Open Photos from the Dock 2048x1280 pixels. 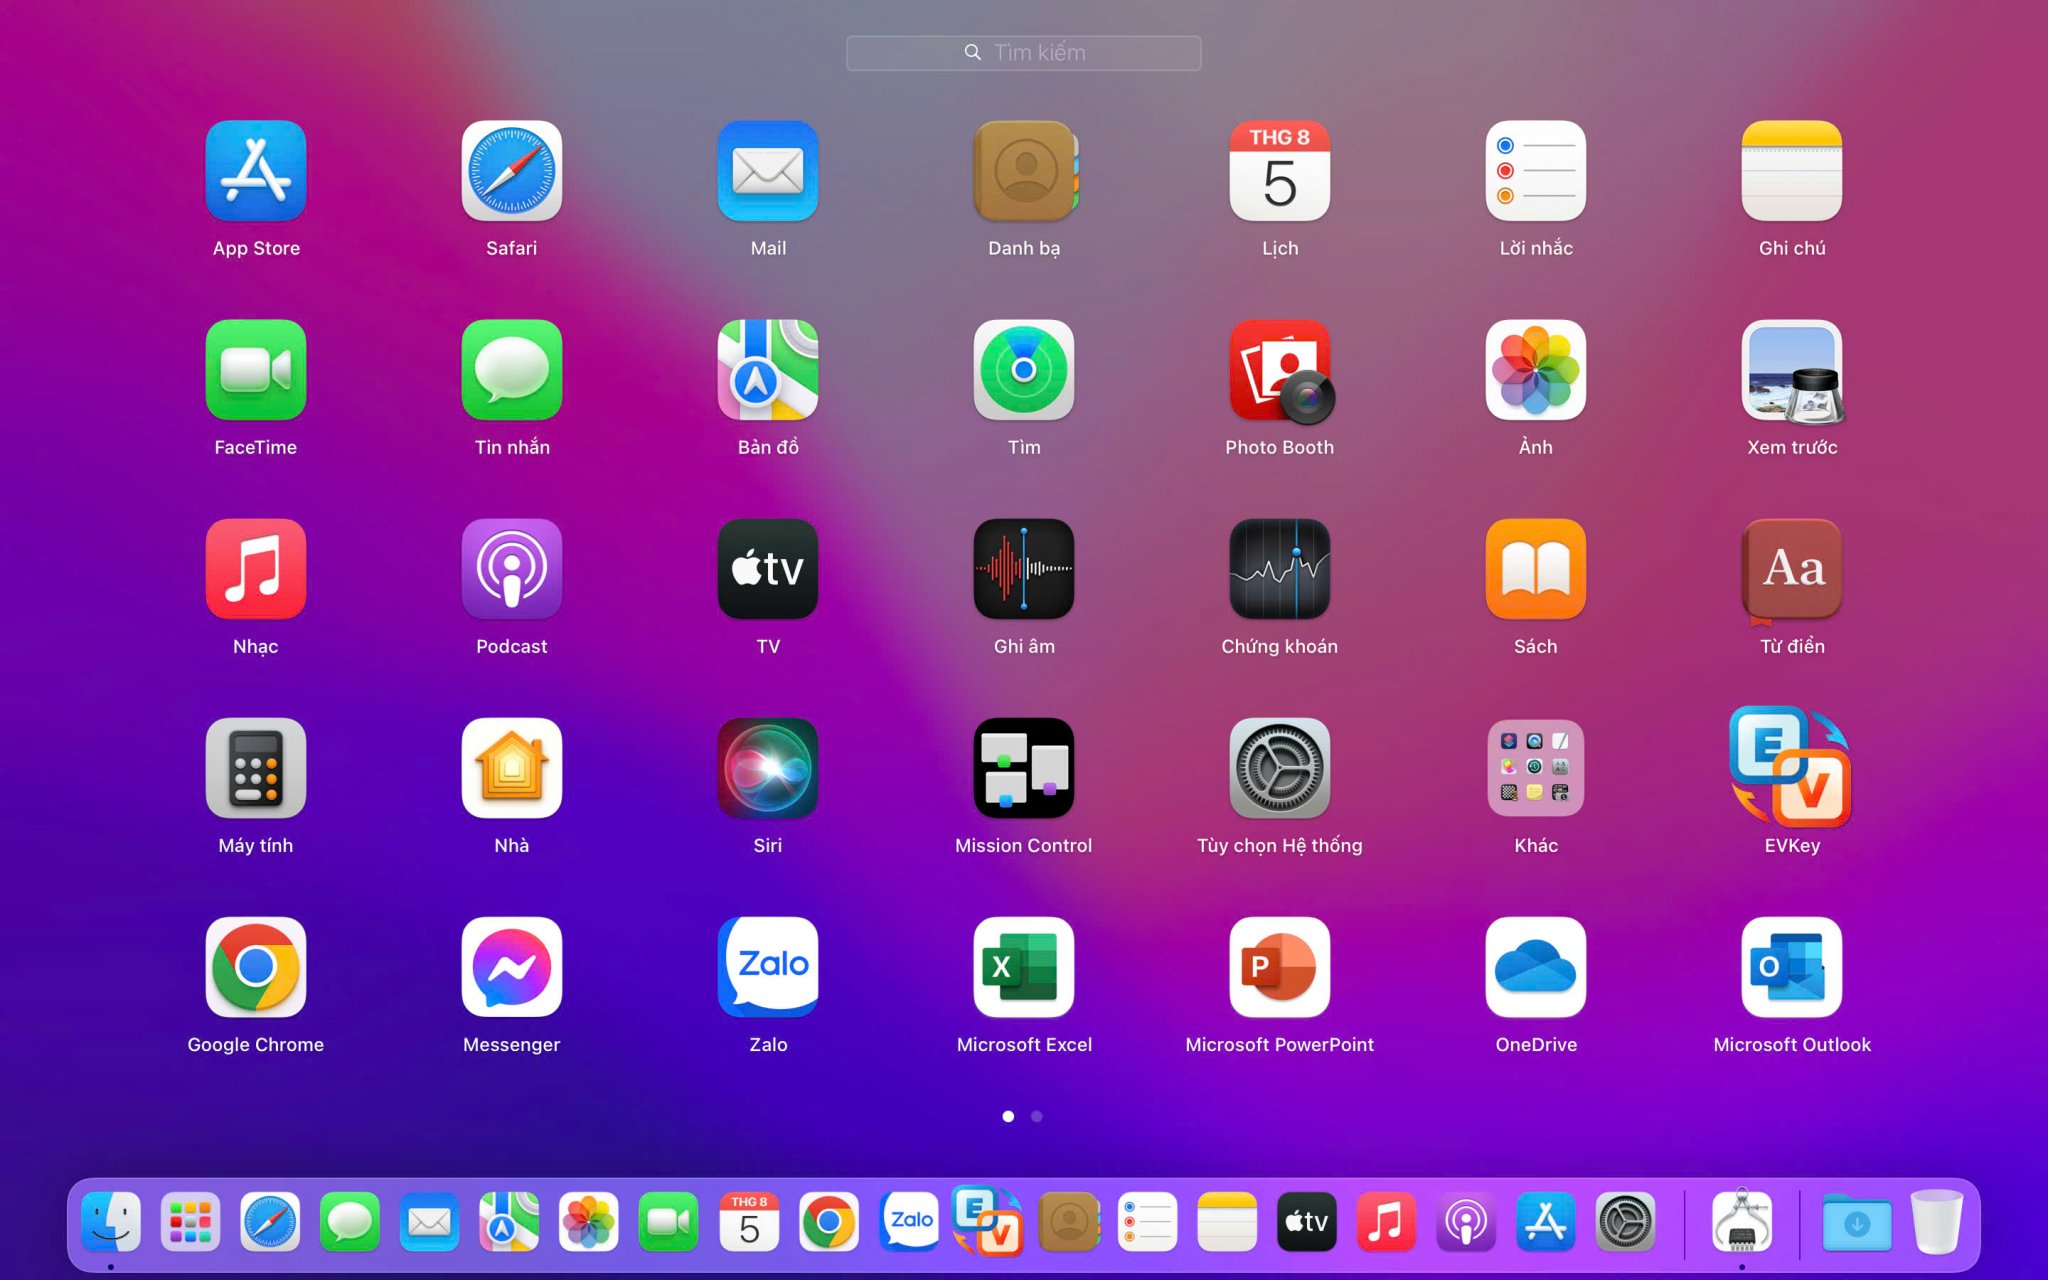click(x=589, y=1221)
